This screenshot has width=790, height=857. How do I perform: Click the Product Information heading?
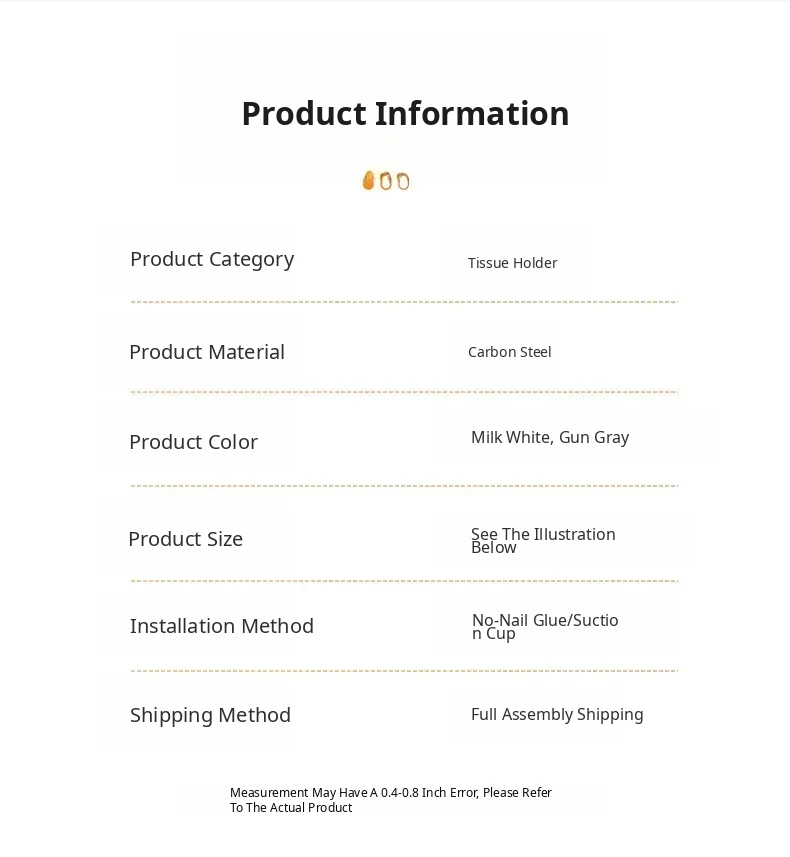click(x=405, y=114)
